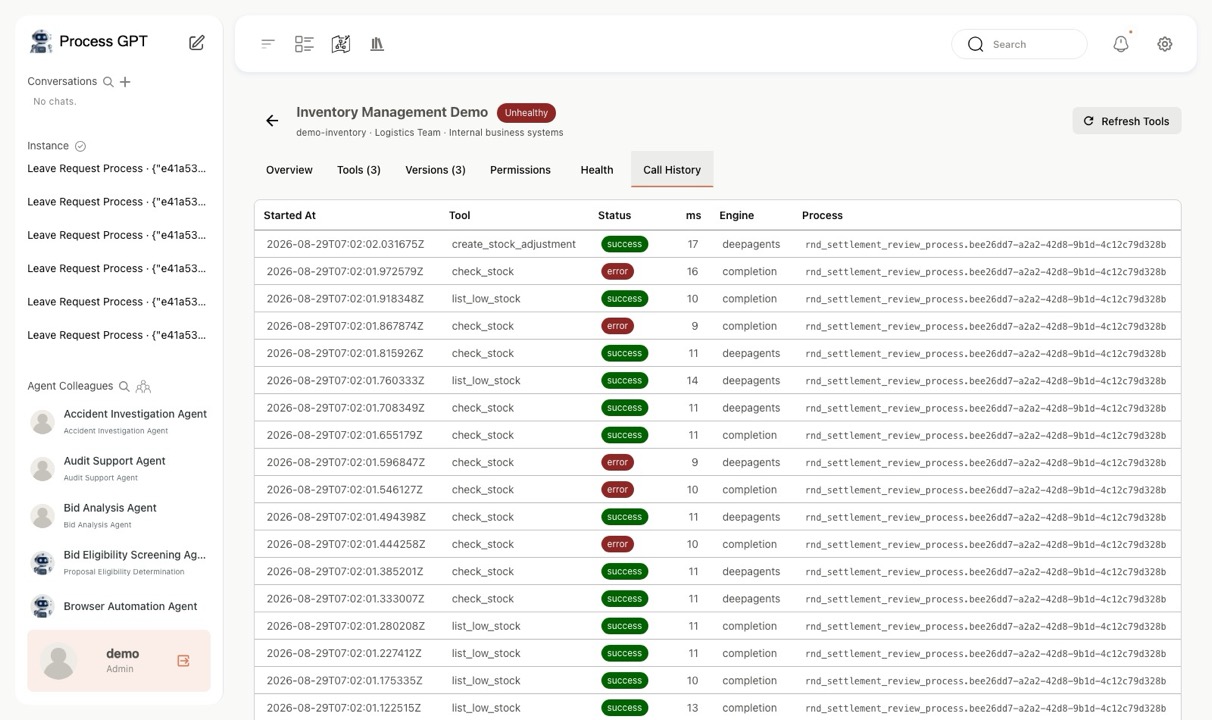Image resolution: width=1212 pixels, height=720 pixels.
Task: Click the success badge in the 07:02:01.227412Z row
Action: pos(624,653)
